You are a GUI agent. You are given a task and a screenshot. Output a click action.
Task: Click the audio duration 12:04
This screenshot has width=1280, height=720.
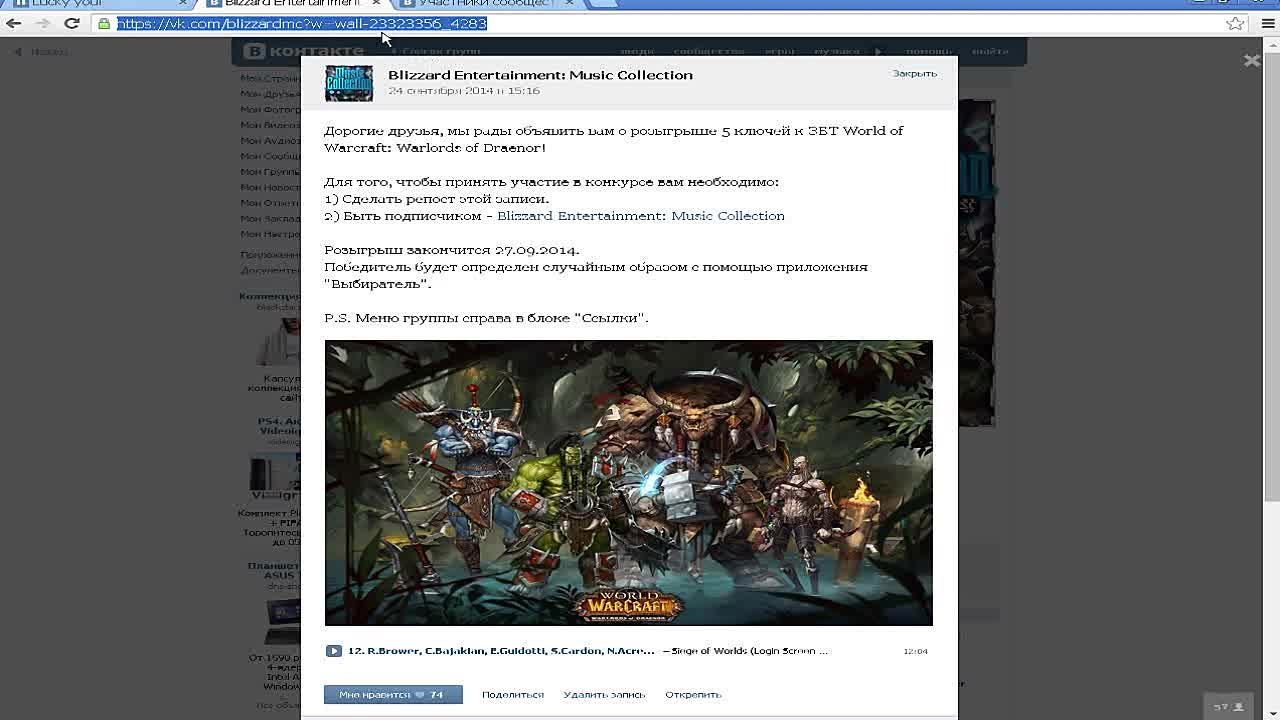click(915, 651)
